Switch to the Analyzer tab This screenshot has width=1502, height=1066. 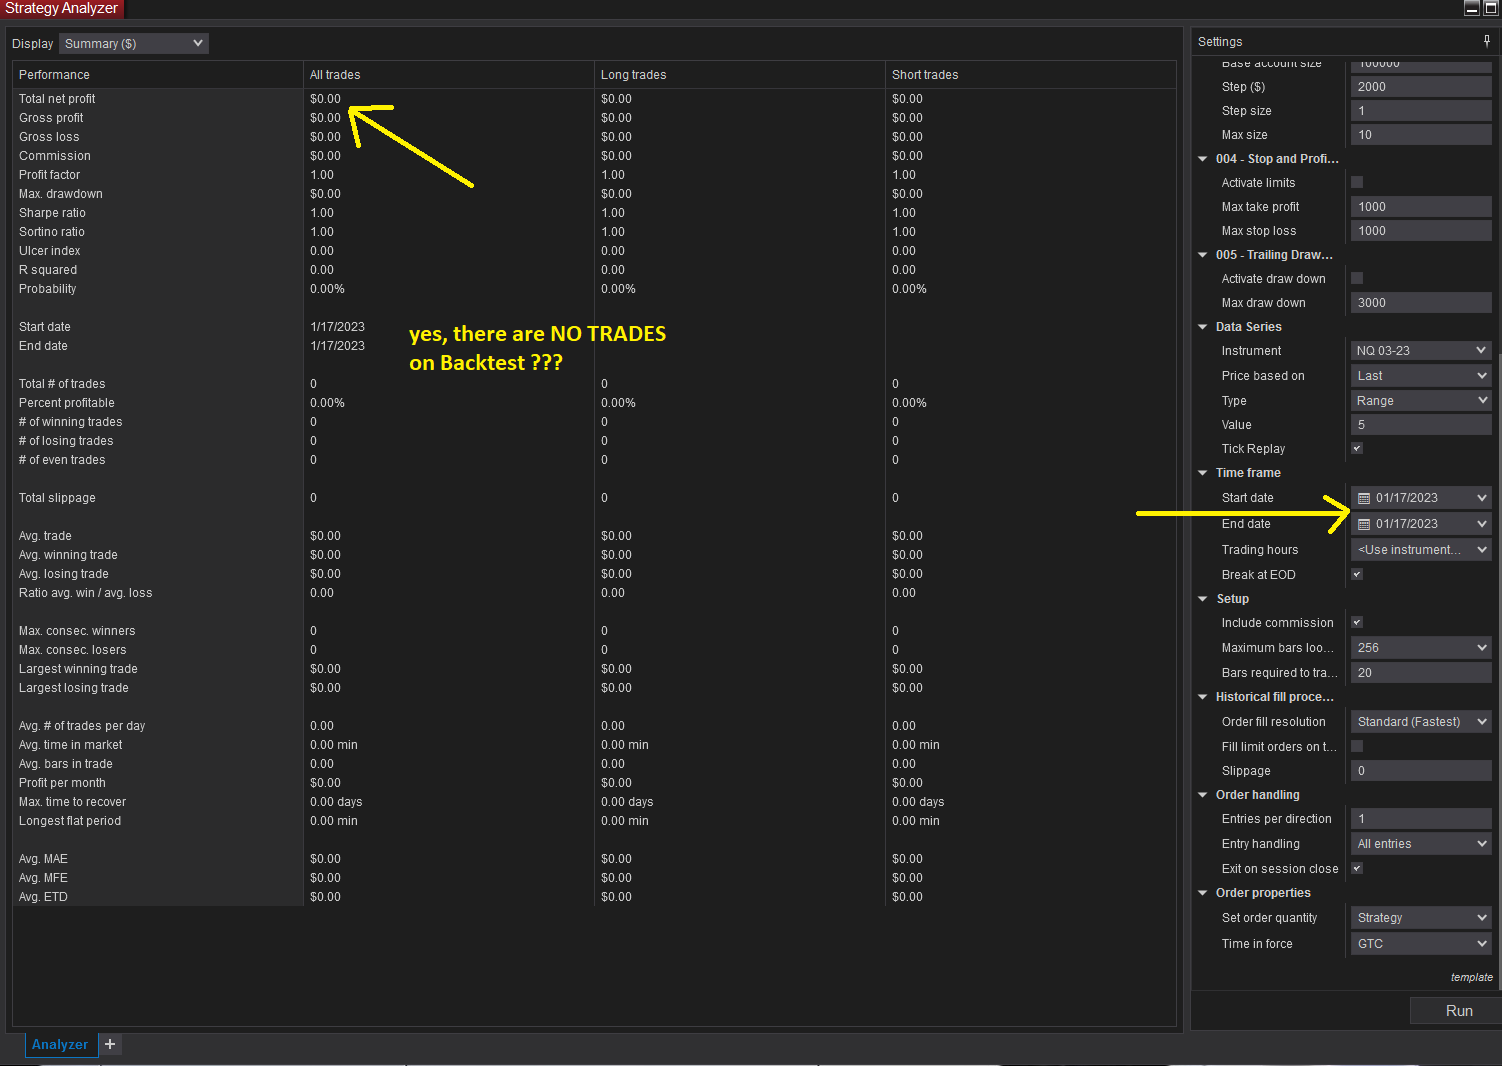coord(60,1044)
